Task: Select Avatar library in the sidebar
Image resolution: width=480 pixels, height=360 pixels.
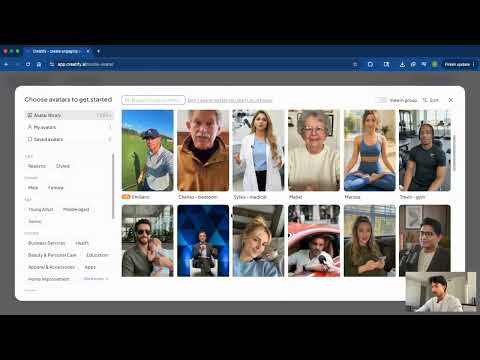Action: [x=69, y=115]
